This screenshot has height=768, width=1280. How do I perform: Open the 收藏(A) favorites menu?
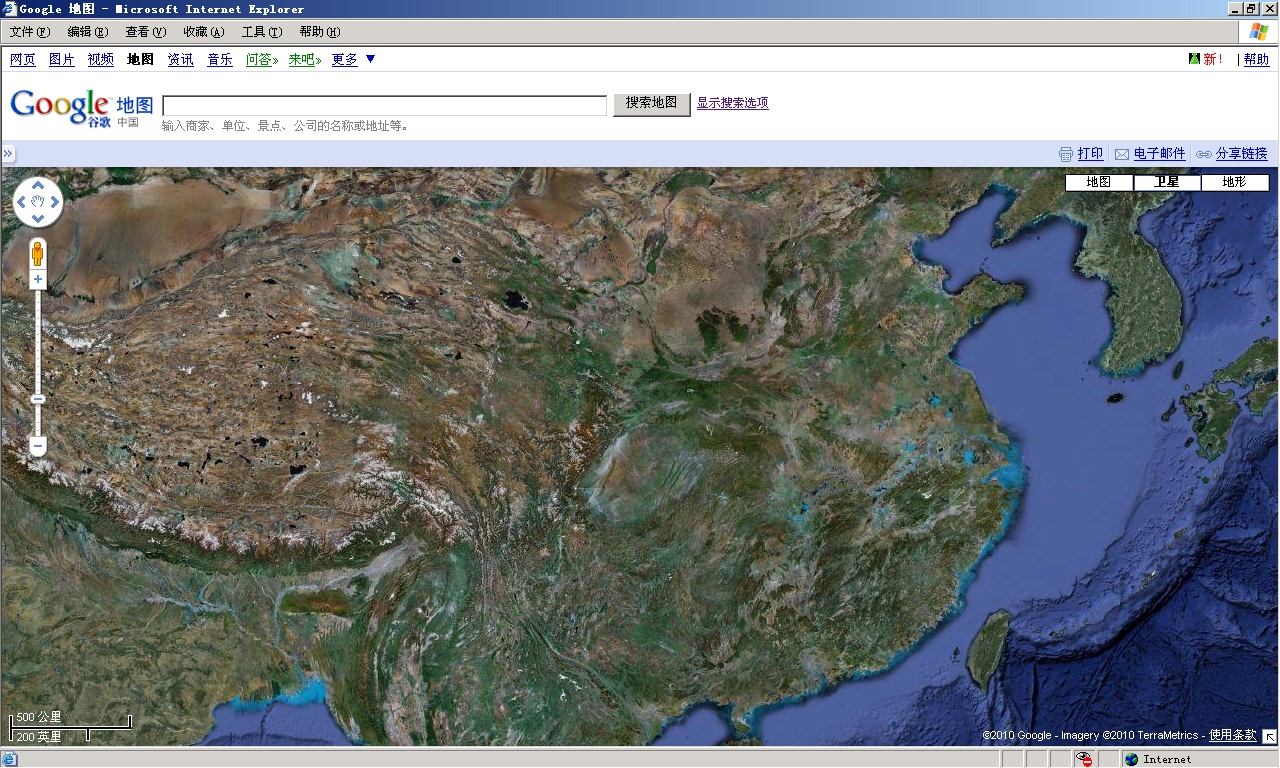coord(203,32)
